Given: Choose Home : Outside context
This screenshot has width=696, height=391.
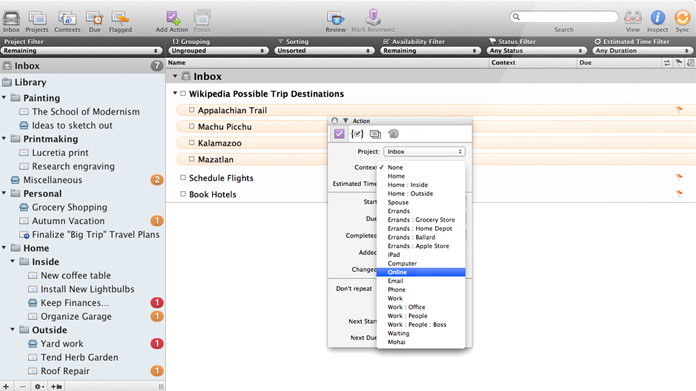Looking at the screenshot, I should tap(421, 194).
